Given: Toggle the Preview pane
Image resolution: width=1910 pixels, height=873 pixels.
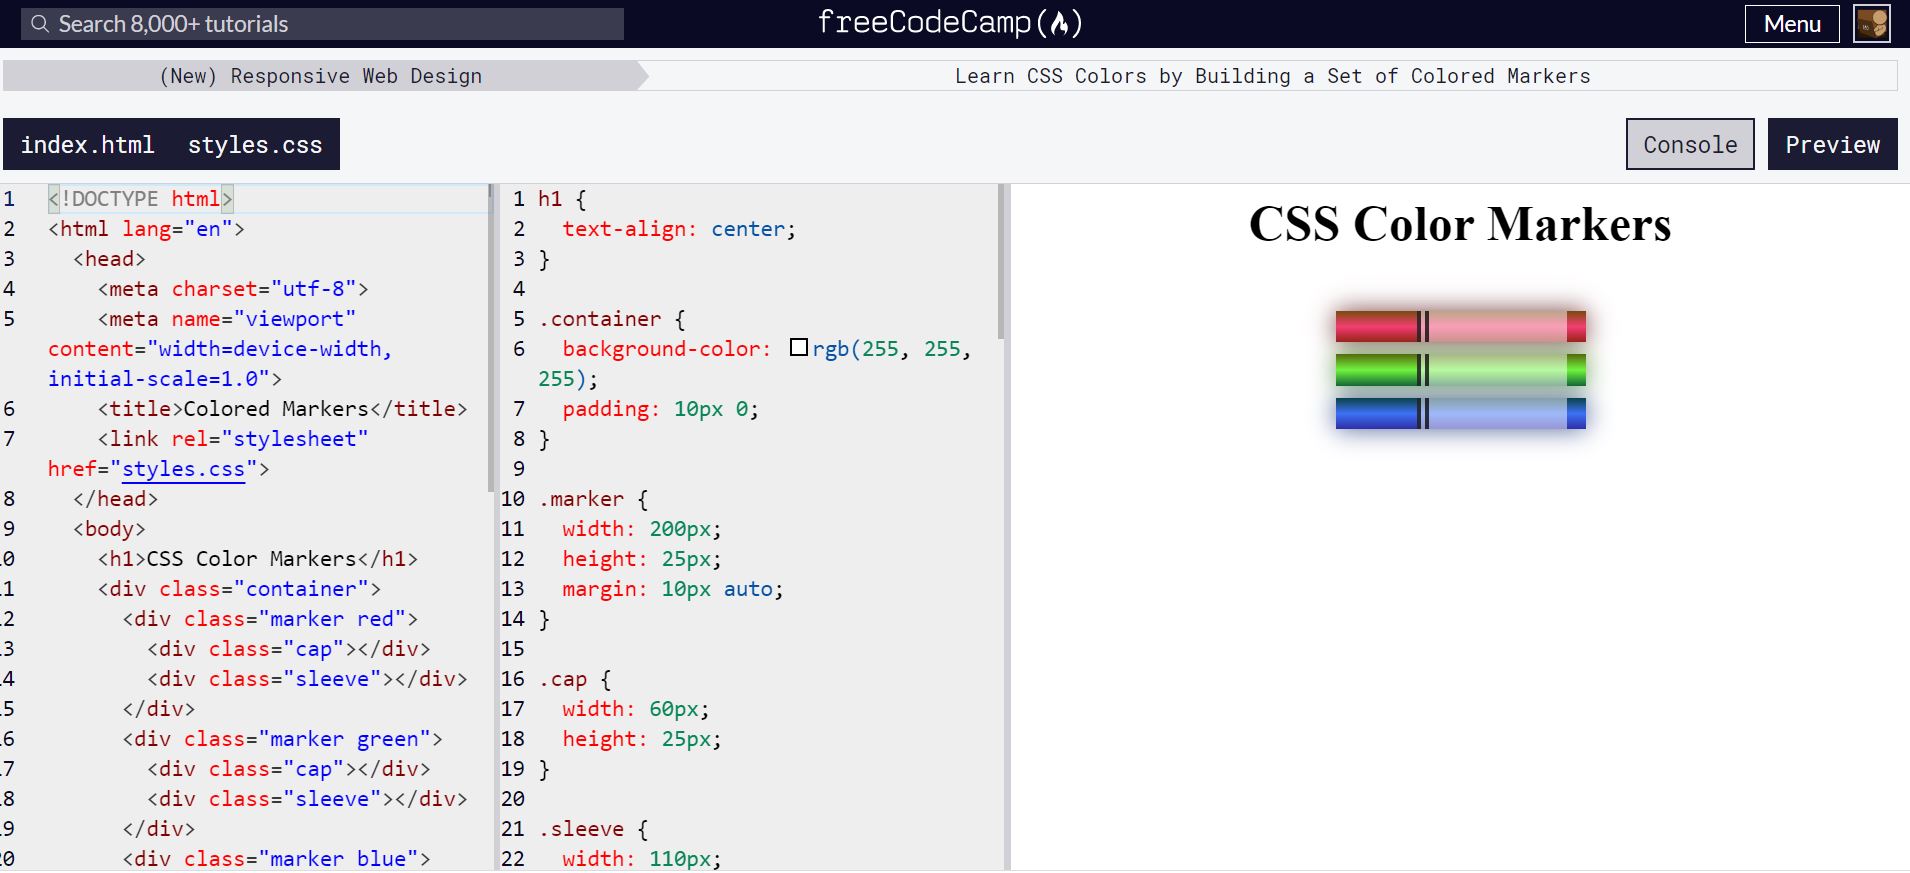Looking at the screenshot, I should (1832, 144).
